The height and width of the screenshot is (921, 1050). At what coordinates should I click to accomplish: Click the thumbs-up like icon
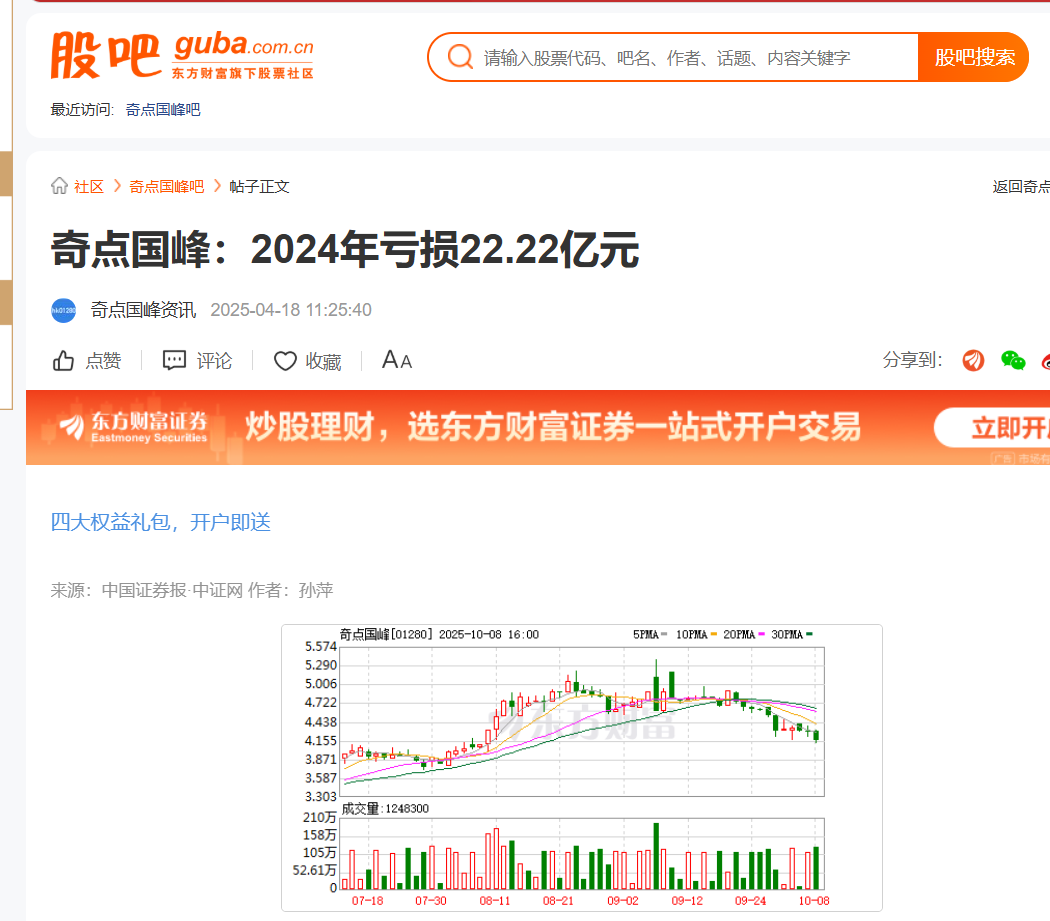point(64,361)
